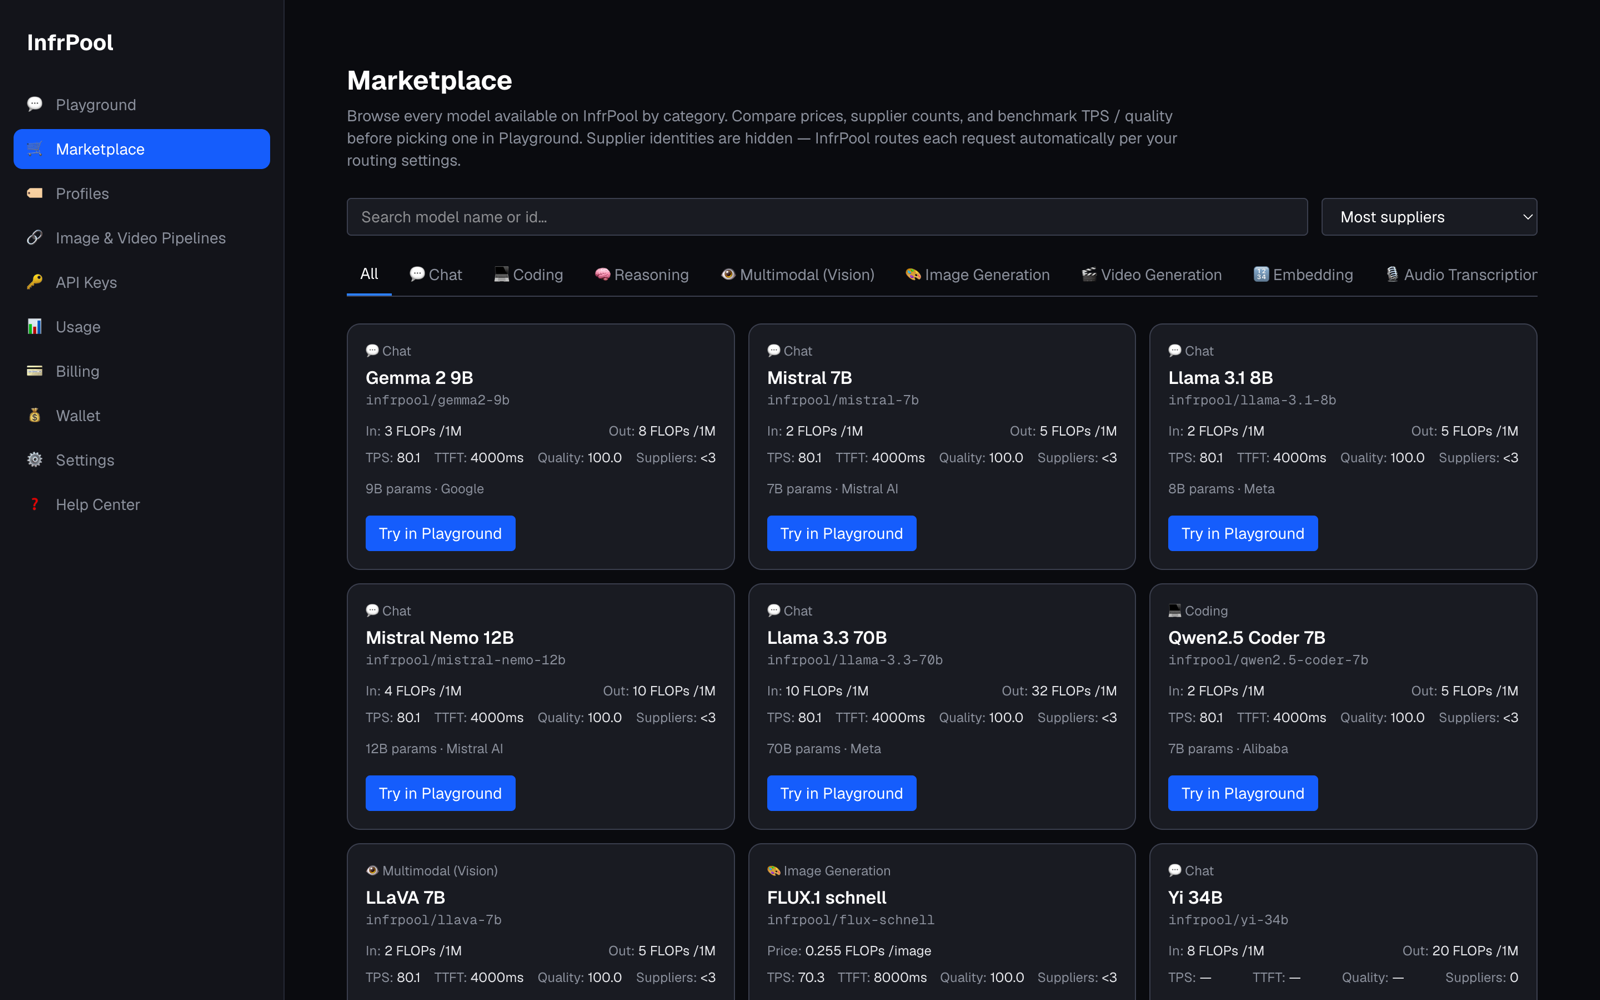Click the Multimodal tab eye icon
1600x1000 pixels.
[x=728, y=274]
